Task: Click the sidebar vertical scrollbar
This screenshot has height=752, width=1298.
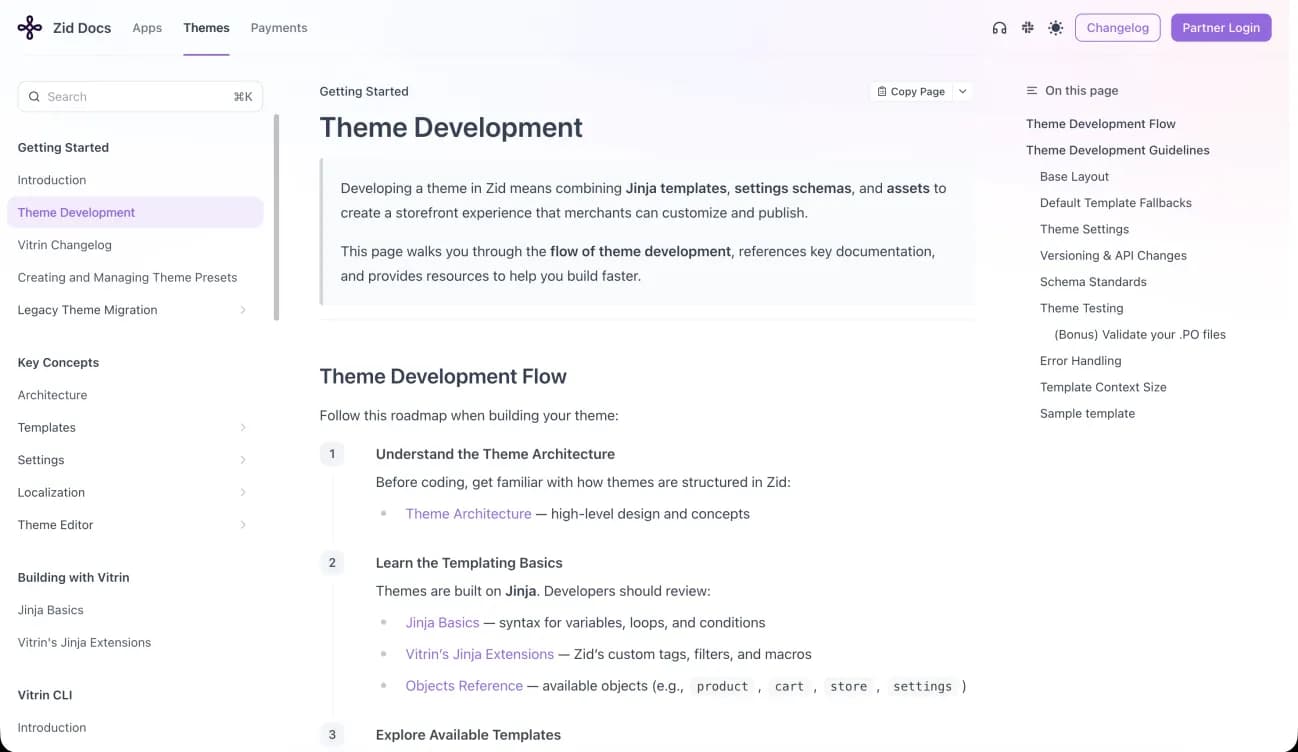Action: (x=276, y=217)
